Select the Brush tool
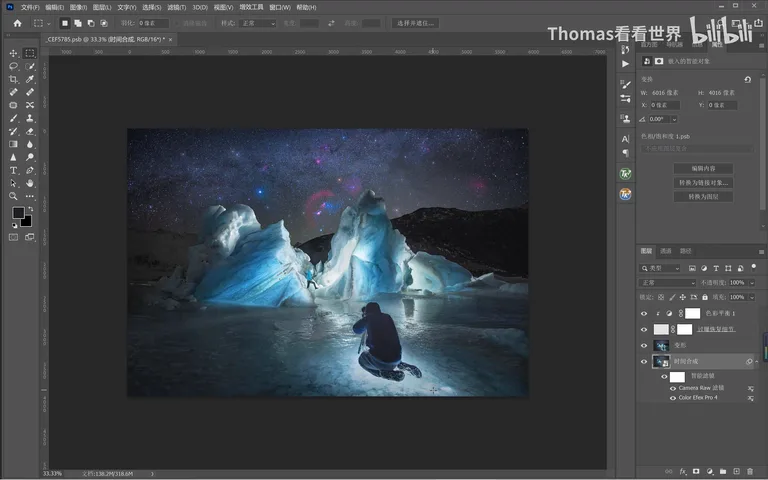Viewport: 768px width, 480px height. tap(13, 118)
